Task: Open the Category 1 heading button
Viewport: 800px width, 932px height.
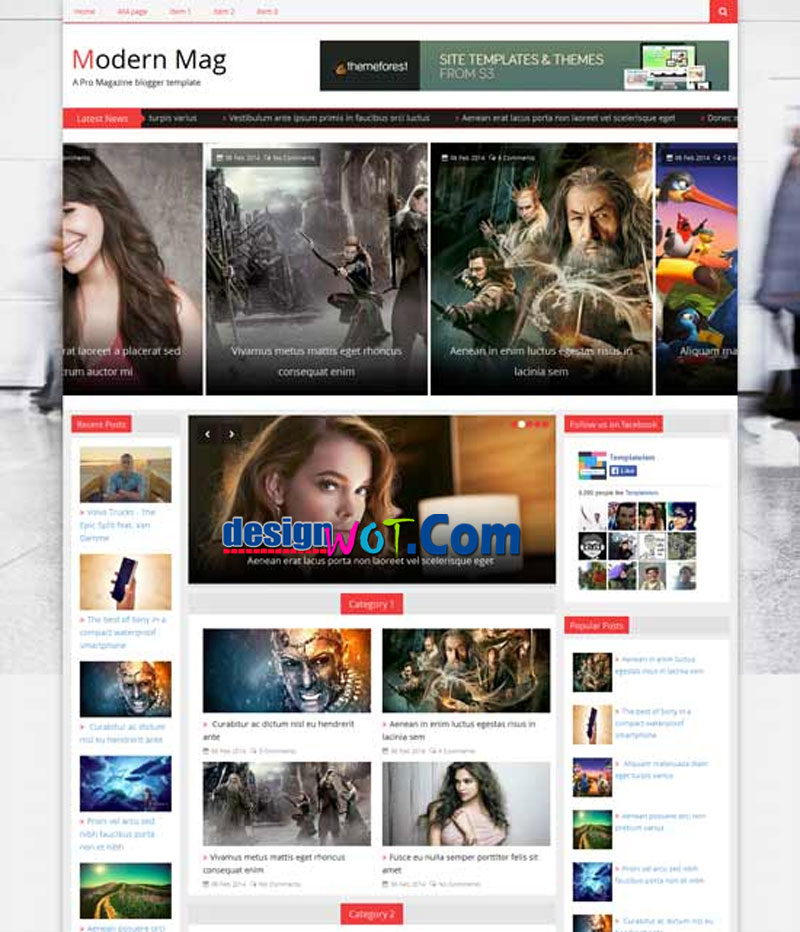Action: 371,604
